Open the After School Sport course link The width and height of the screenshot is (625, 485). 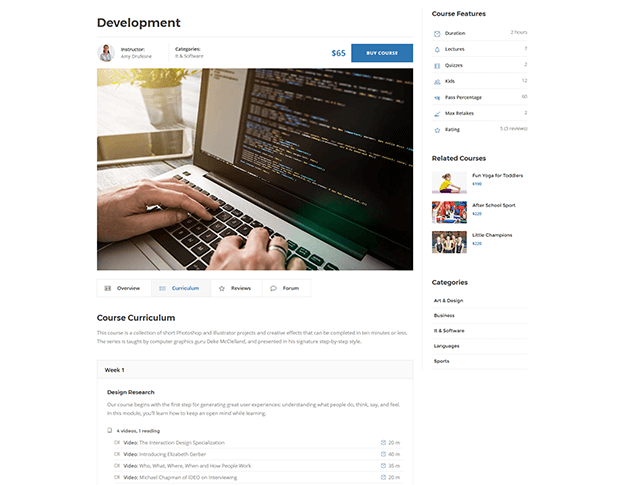pos(492,205)
